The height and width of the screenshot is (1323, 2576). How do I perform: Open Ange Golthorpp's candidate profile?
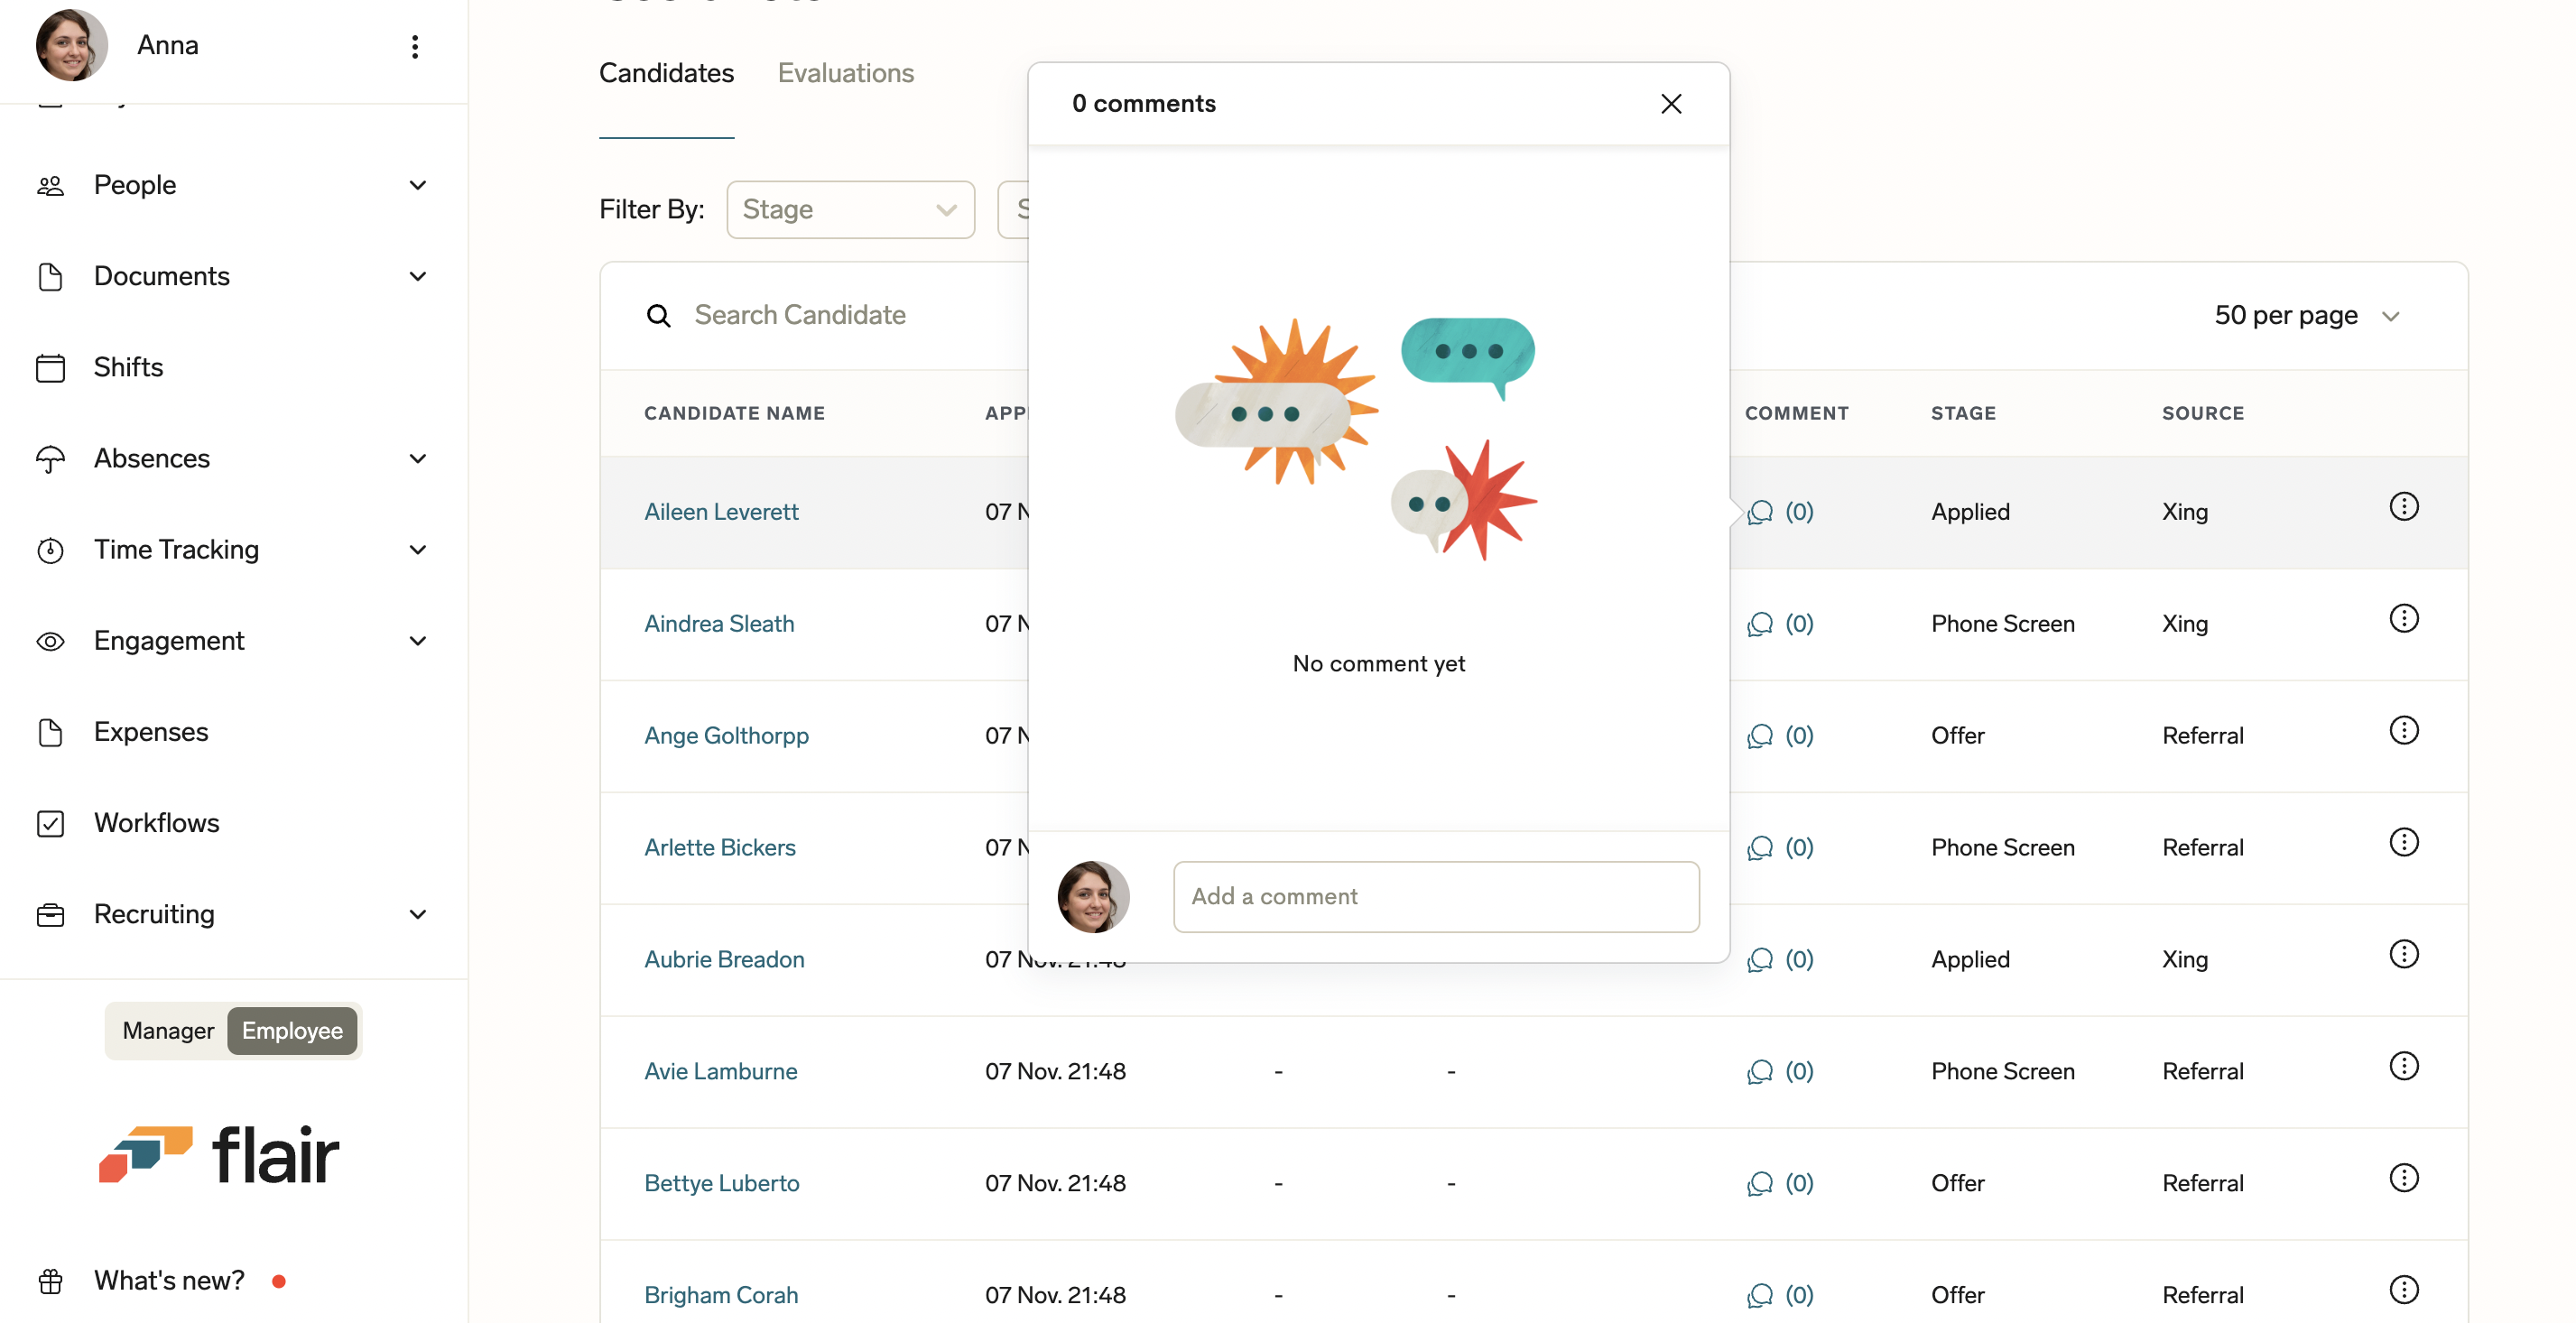(x=726, y=736)
